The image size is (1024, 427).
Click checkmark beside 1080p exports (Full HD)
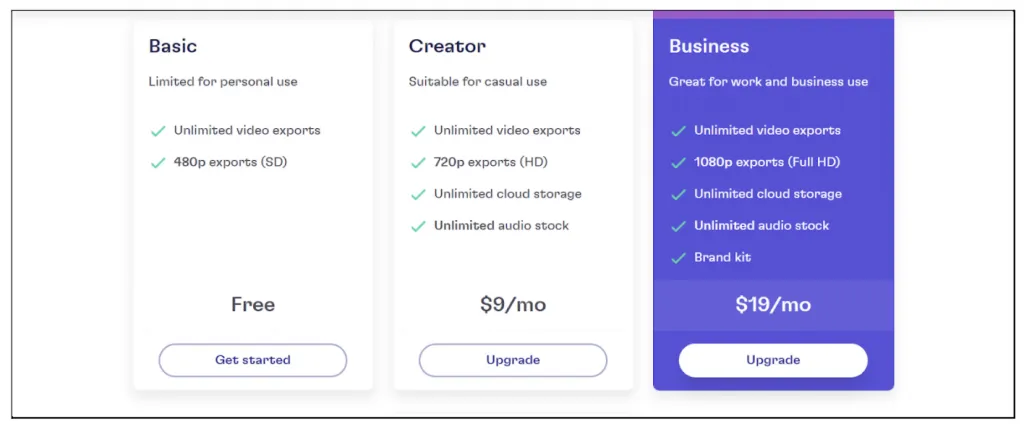678,163
